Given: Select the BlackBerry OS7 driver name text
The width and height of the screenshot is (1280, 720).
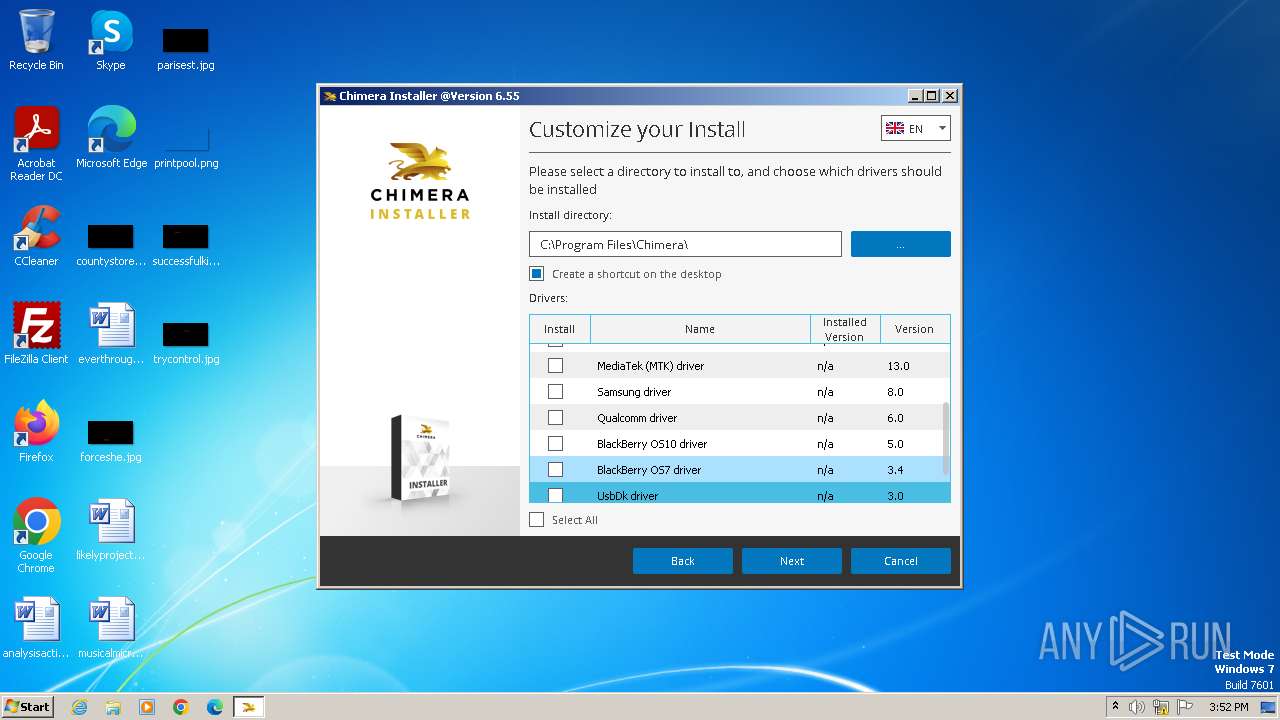Looking at the screenshot, I should tap(649, 470).
